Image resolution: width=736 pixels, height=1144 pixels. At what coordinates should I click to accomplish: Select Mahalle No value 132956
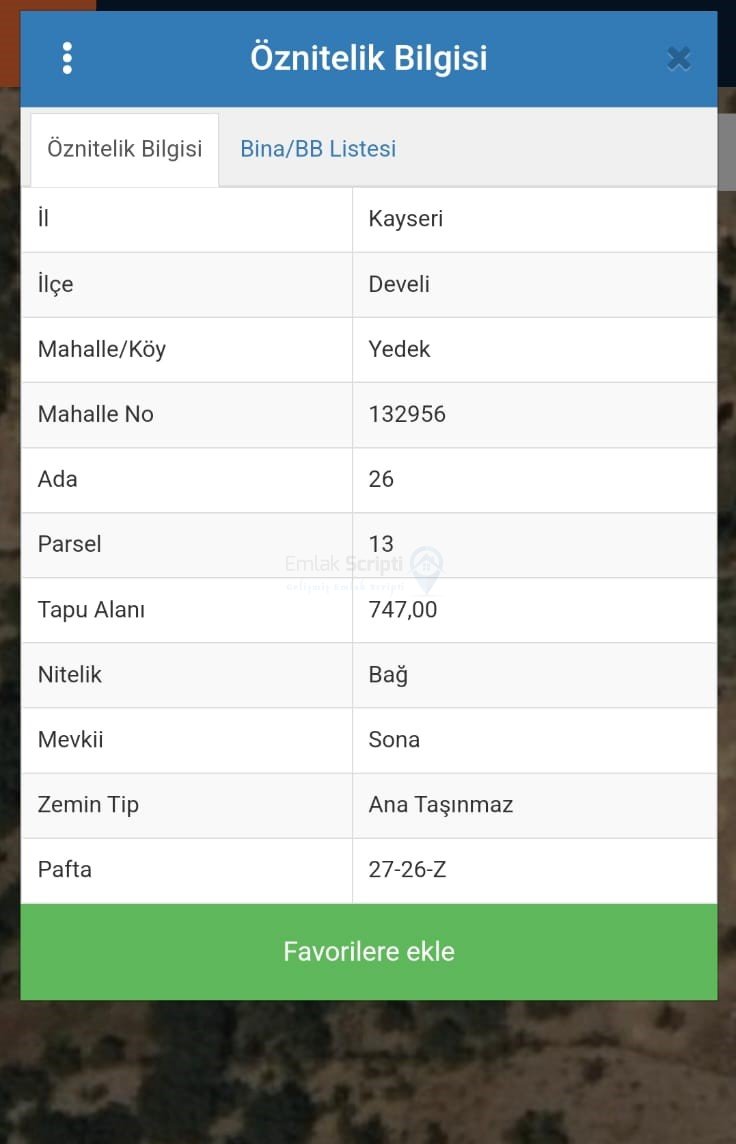pos(407,414)
